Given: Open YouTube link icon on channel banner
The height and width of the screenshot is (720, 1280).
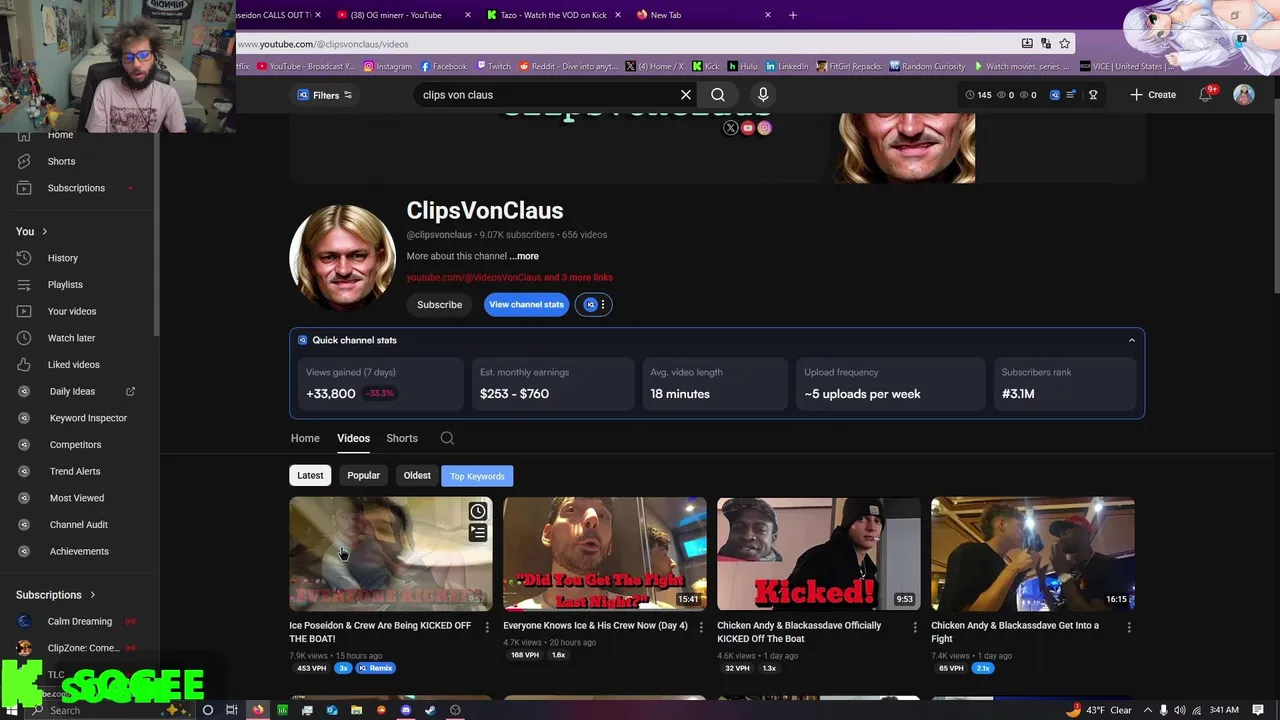Looking at the screenshot, I should tap(747, 128).
